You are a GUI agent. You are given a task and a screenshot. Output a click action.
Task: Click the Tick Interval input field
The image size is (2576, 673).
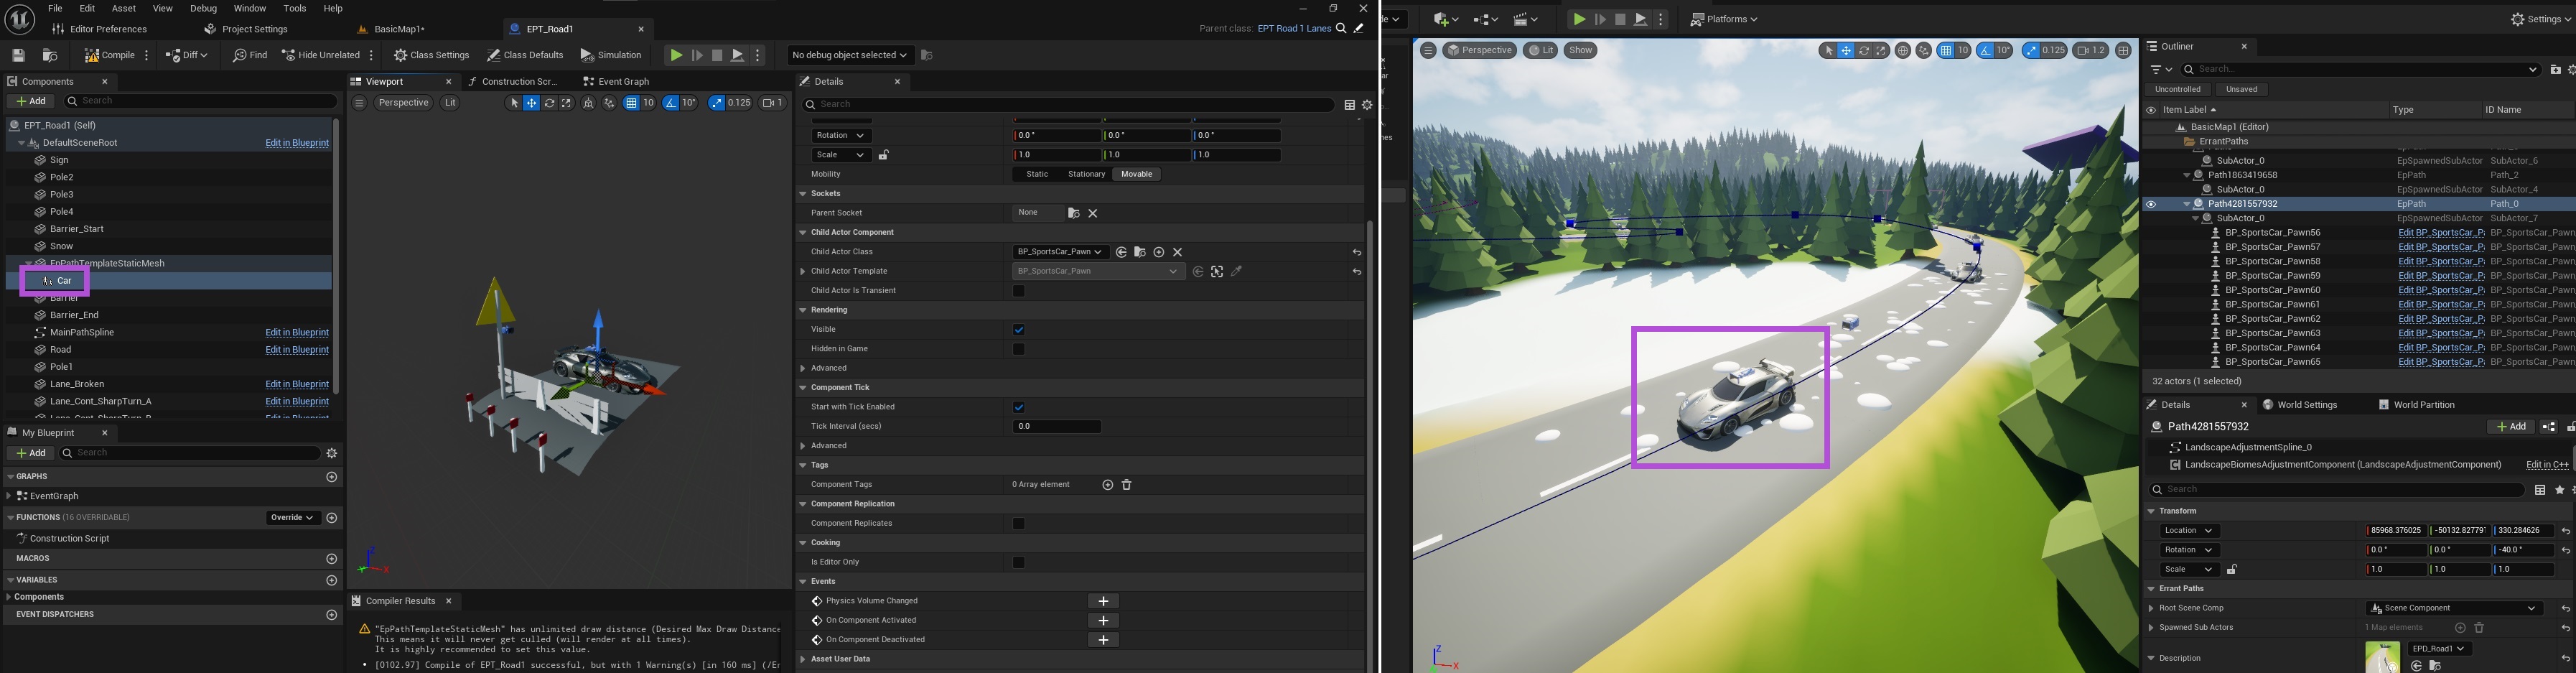pos(1056,427)
